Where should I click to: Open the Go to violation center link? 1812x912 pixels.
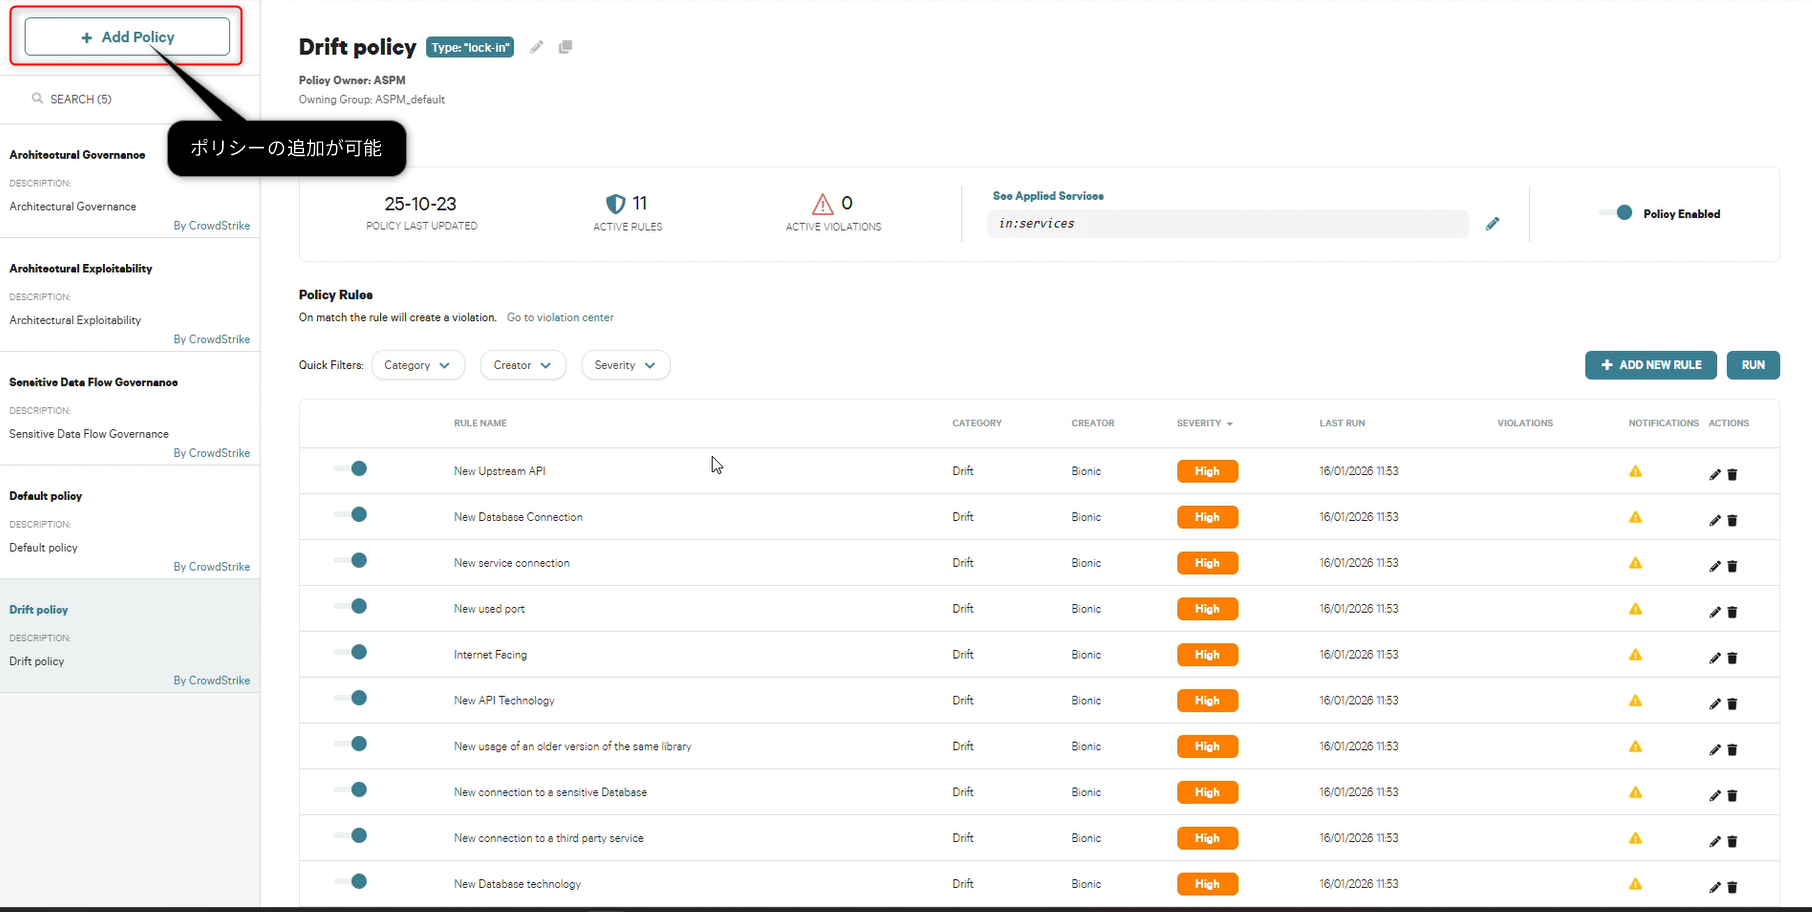click(560, 317)
